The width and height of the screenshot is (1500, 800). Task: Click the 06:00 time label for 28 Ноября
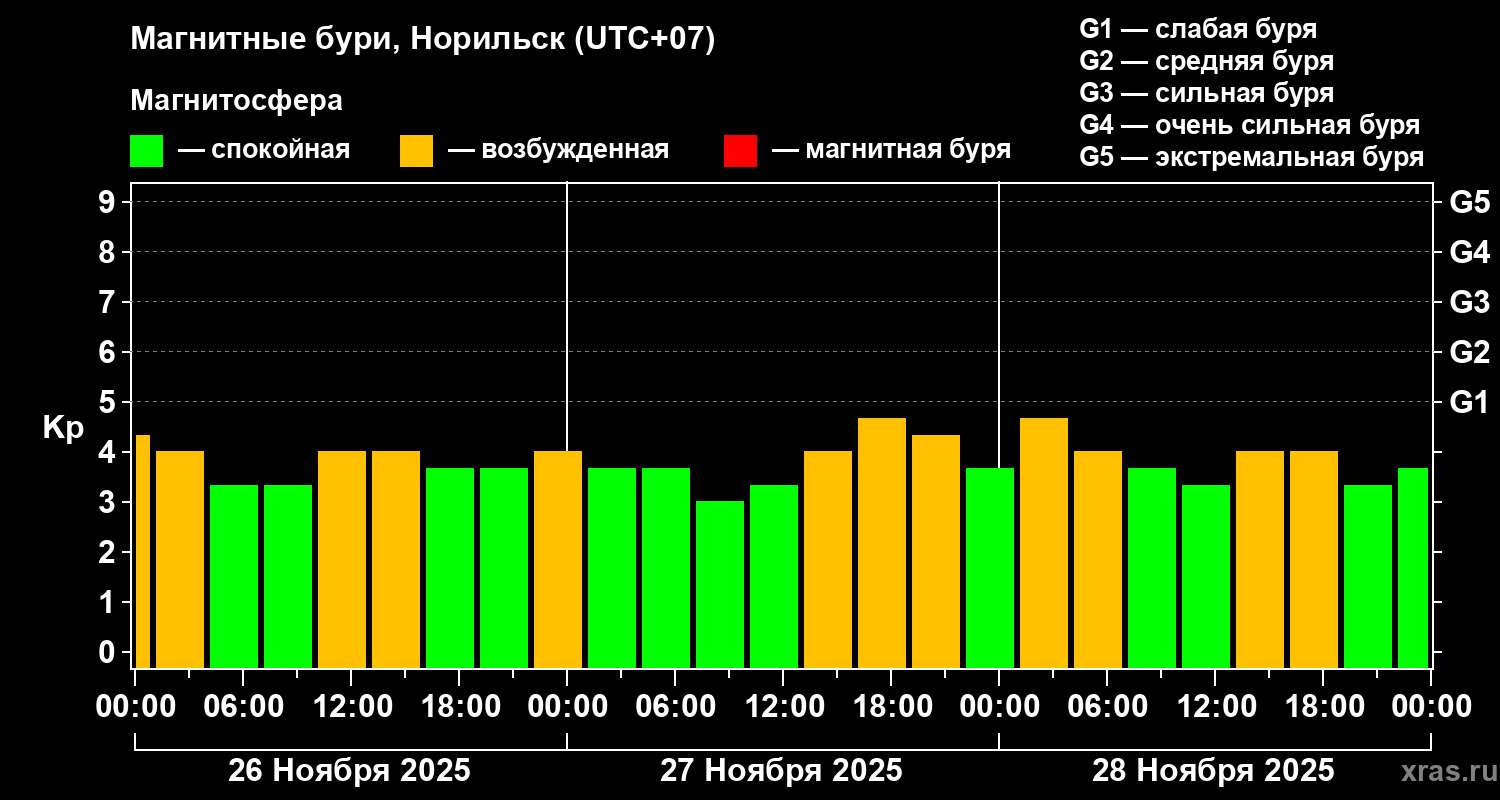click(x=1107, y=707)
